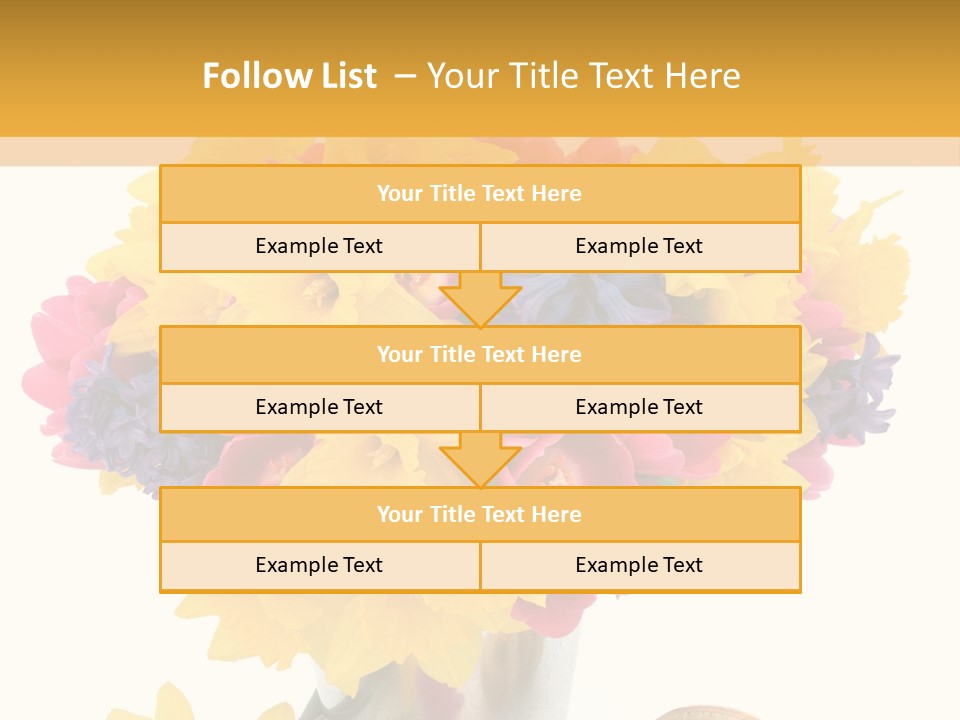Click top block's left Example Text cell
The height and width of the screenshot is (720, 960).
[x=319, y=246]
